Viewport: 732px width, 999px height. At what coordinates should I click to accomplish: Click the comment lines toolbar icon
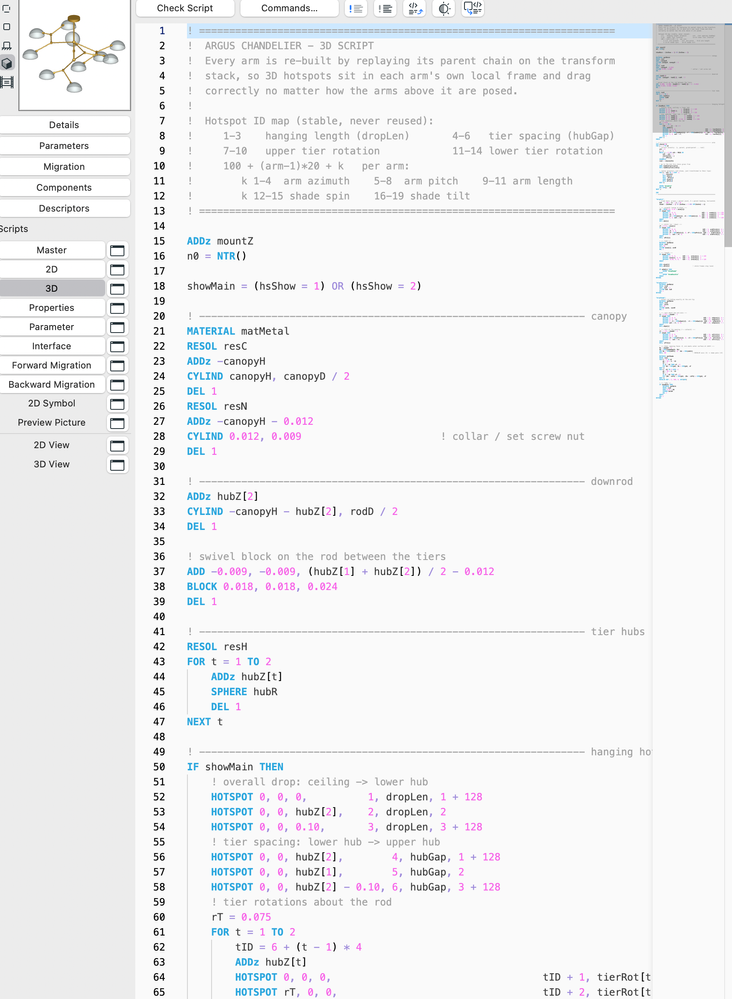(x=355, y=8)
